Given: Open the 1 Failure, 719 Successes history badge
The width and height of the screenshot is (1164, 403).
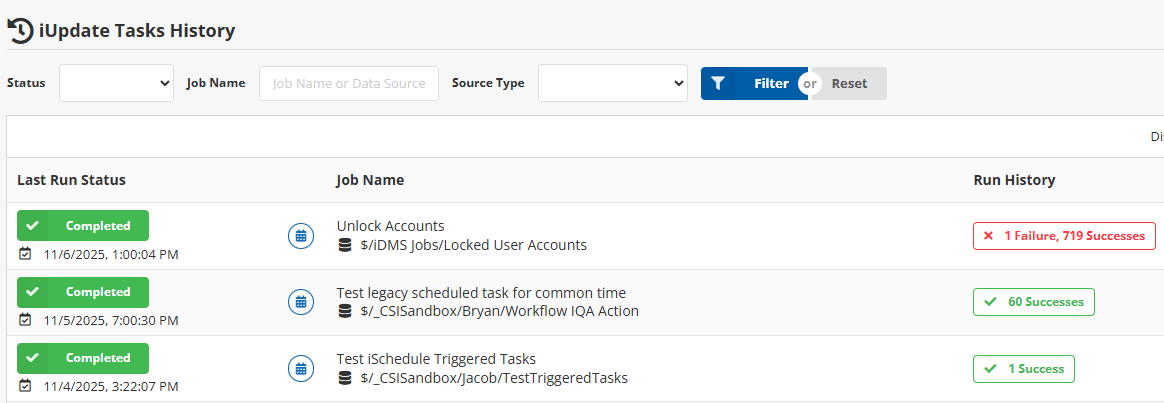Looking at the screenshot, I should click(1064, 236).
